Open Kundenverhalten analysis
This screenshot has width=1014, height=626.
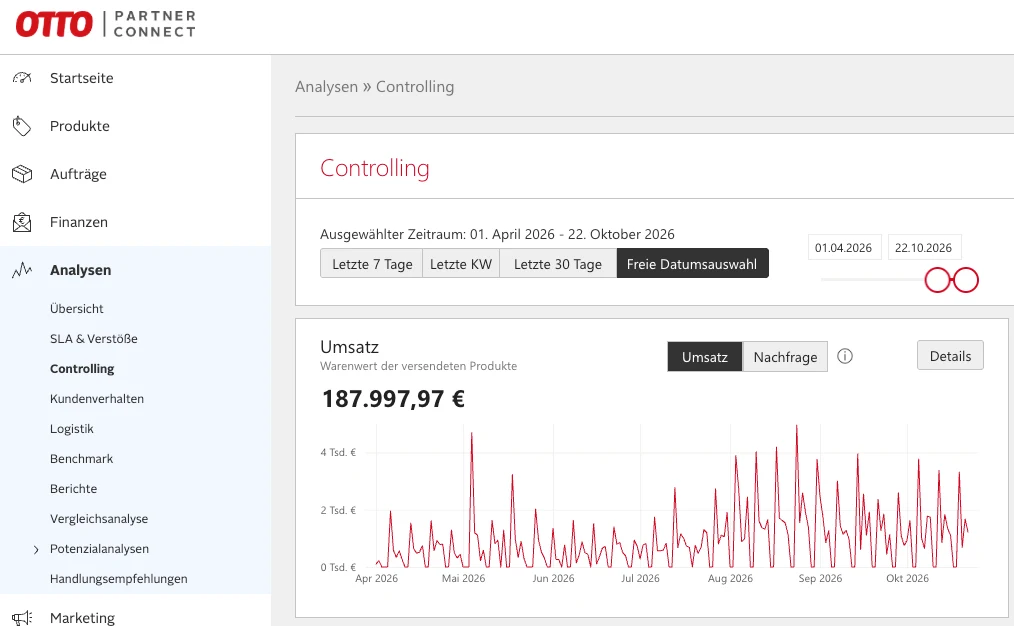(97, 398)
